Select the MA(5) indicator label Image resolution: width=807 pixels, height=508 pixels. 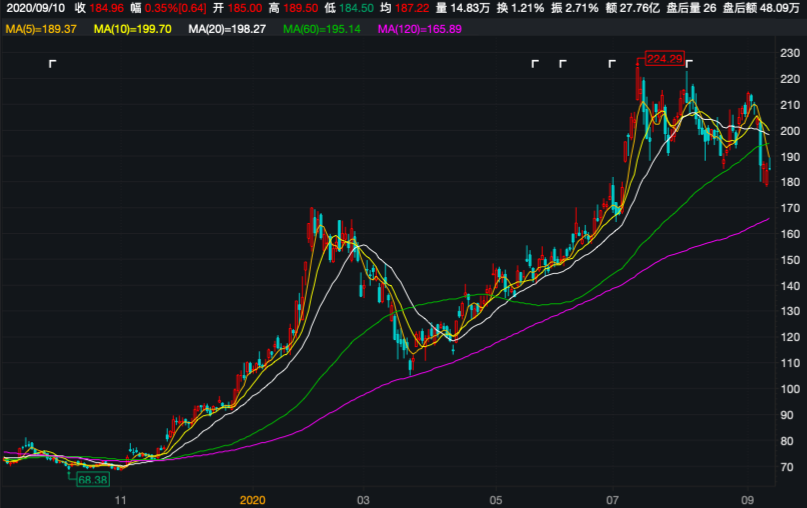click(41, 29)
